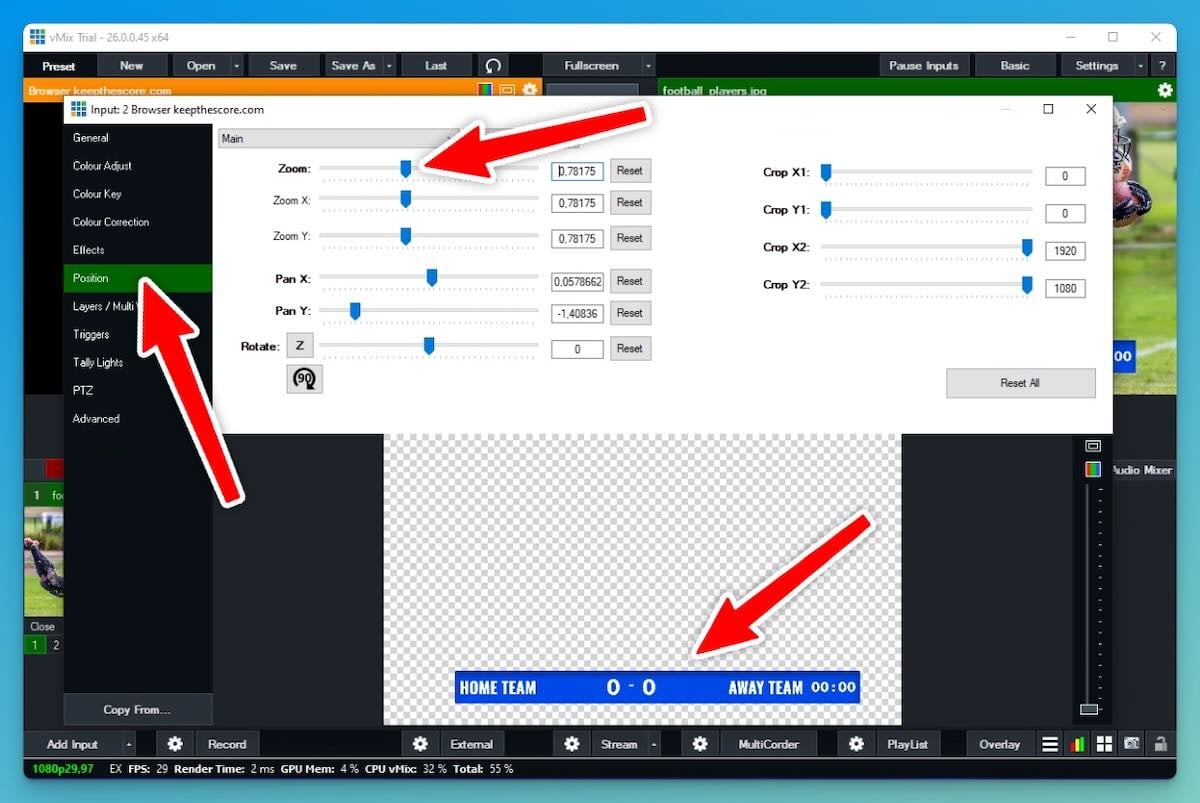This screenshot has height=803, width=1200.
Task: Open the Stream dropdown arrow
Action: point(651,744)
